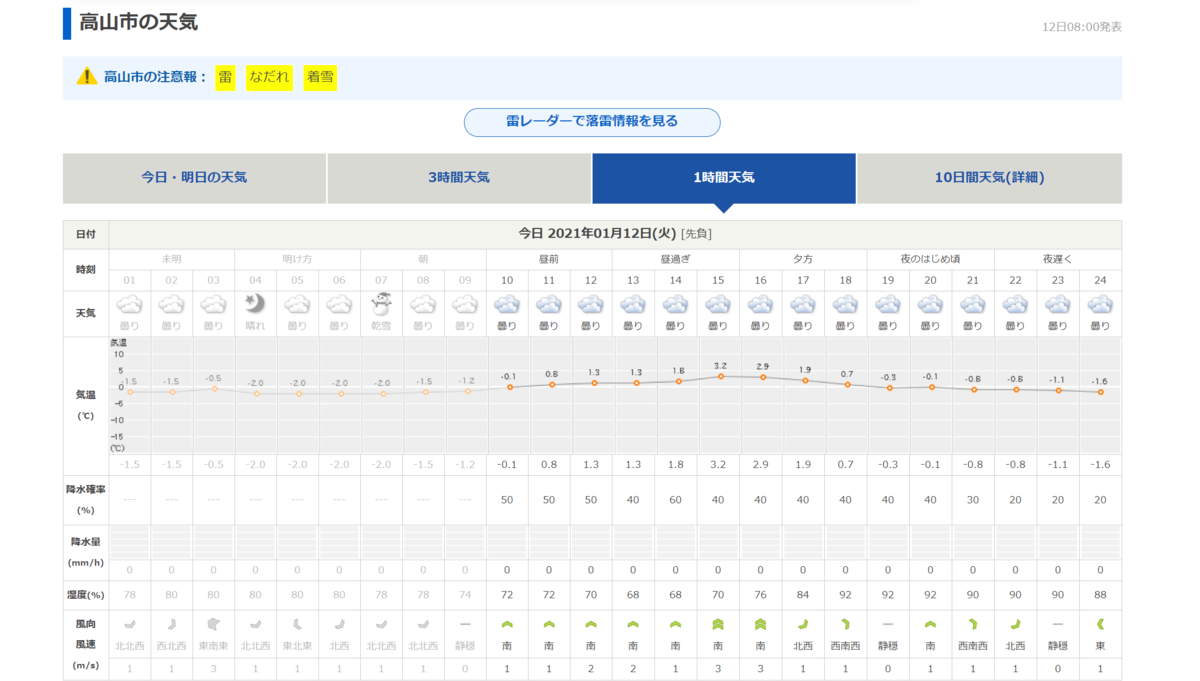Click the 雷 thunder advisory label

tap(224, 77)
